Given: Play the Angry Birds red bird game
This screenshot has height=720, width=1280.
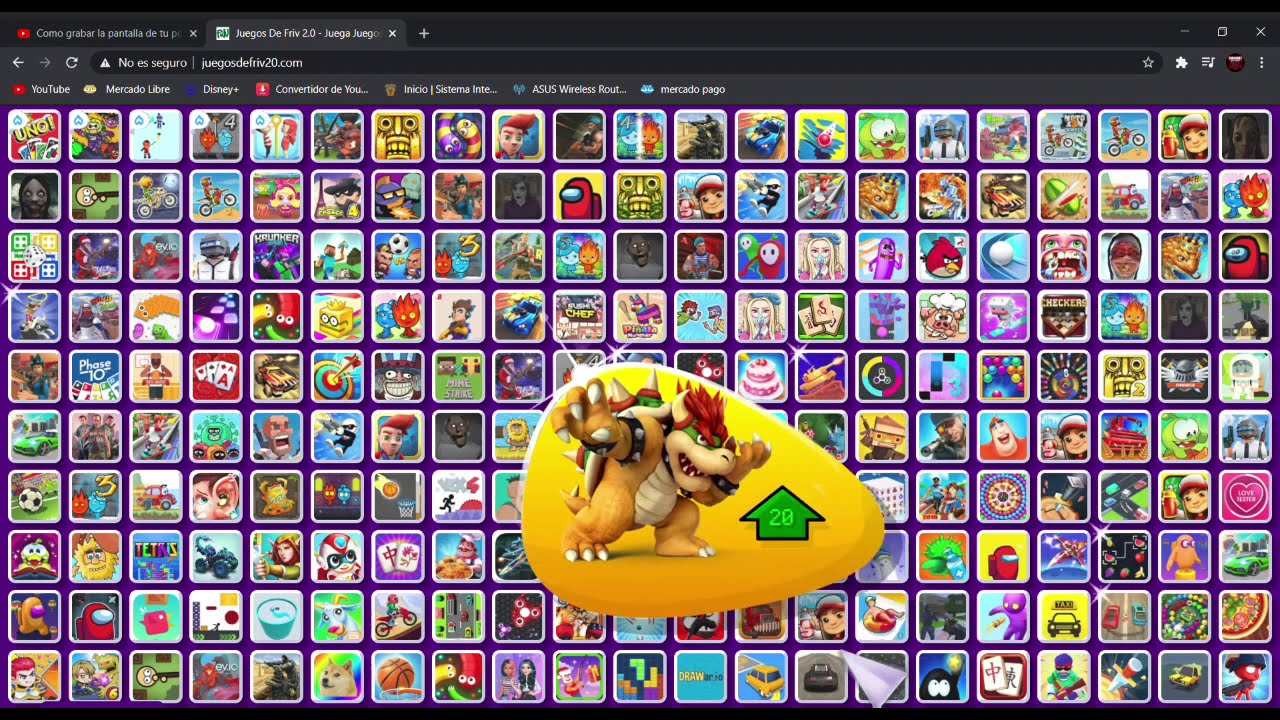Looking at the screenshot, I should 942,256.
